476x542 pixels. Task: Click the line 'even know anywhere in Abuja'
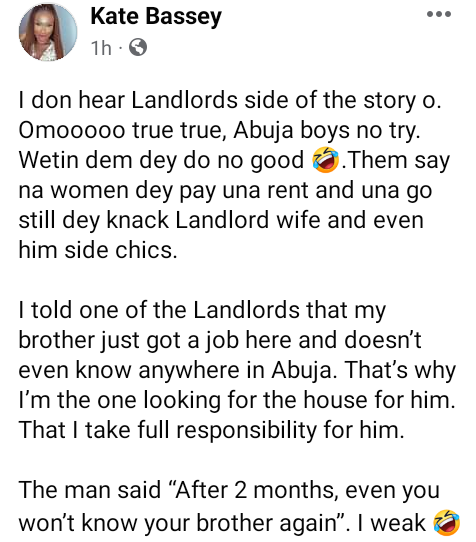point(237,370)
